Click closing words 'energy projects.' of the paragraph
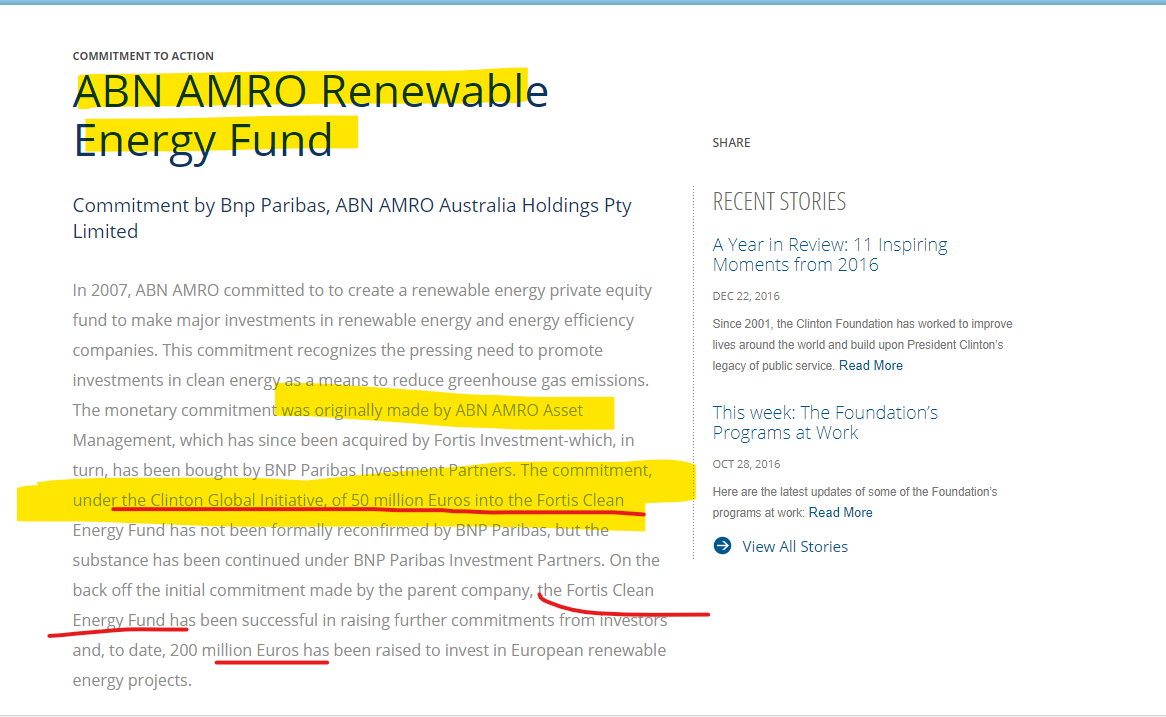1166x717 pixels. 132,681
